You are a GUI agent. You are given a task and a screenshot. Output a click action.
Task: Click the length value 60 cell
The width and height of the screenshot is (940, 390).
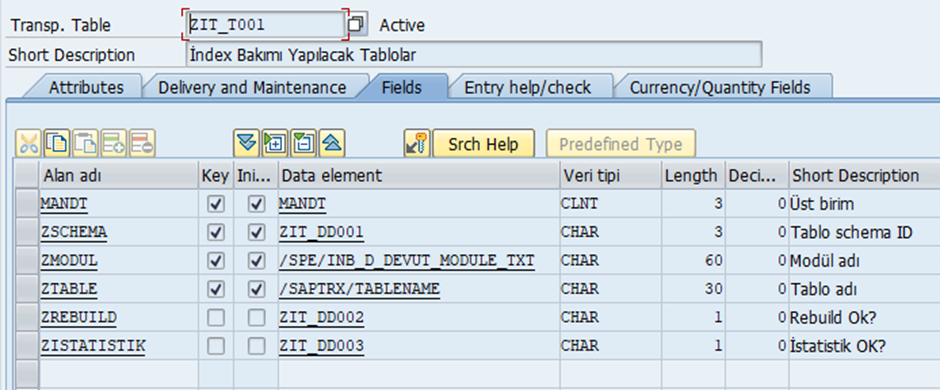point(693,261)
